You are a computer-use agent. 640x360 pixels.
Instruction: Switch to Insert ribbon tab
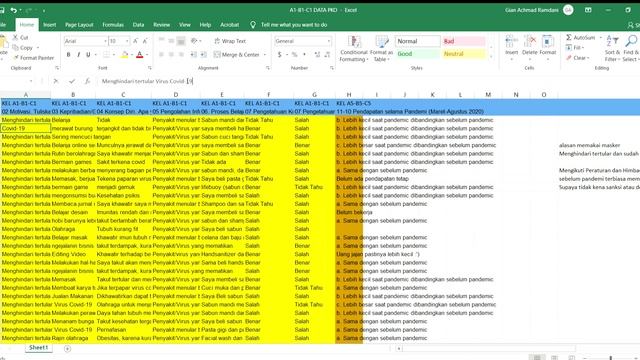tap(50, 25)
